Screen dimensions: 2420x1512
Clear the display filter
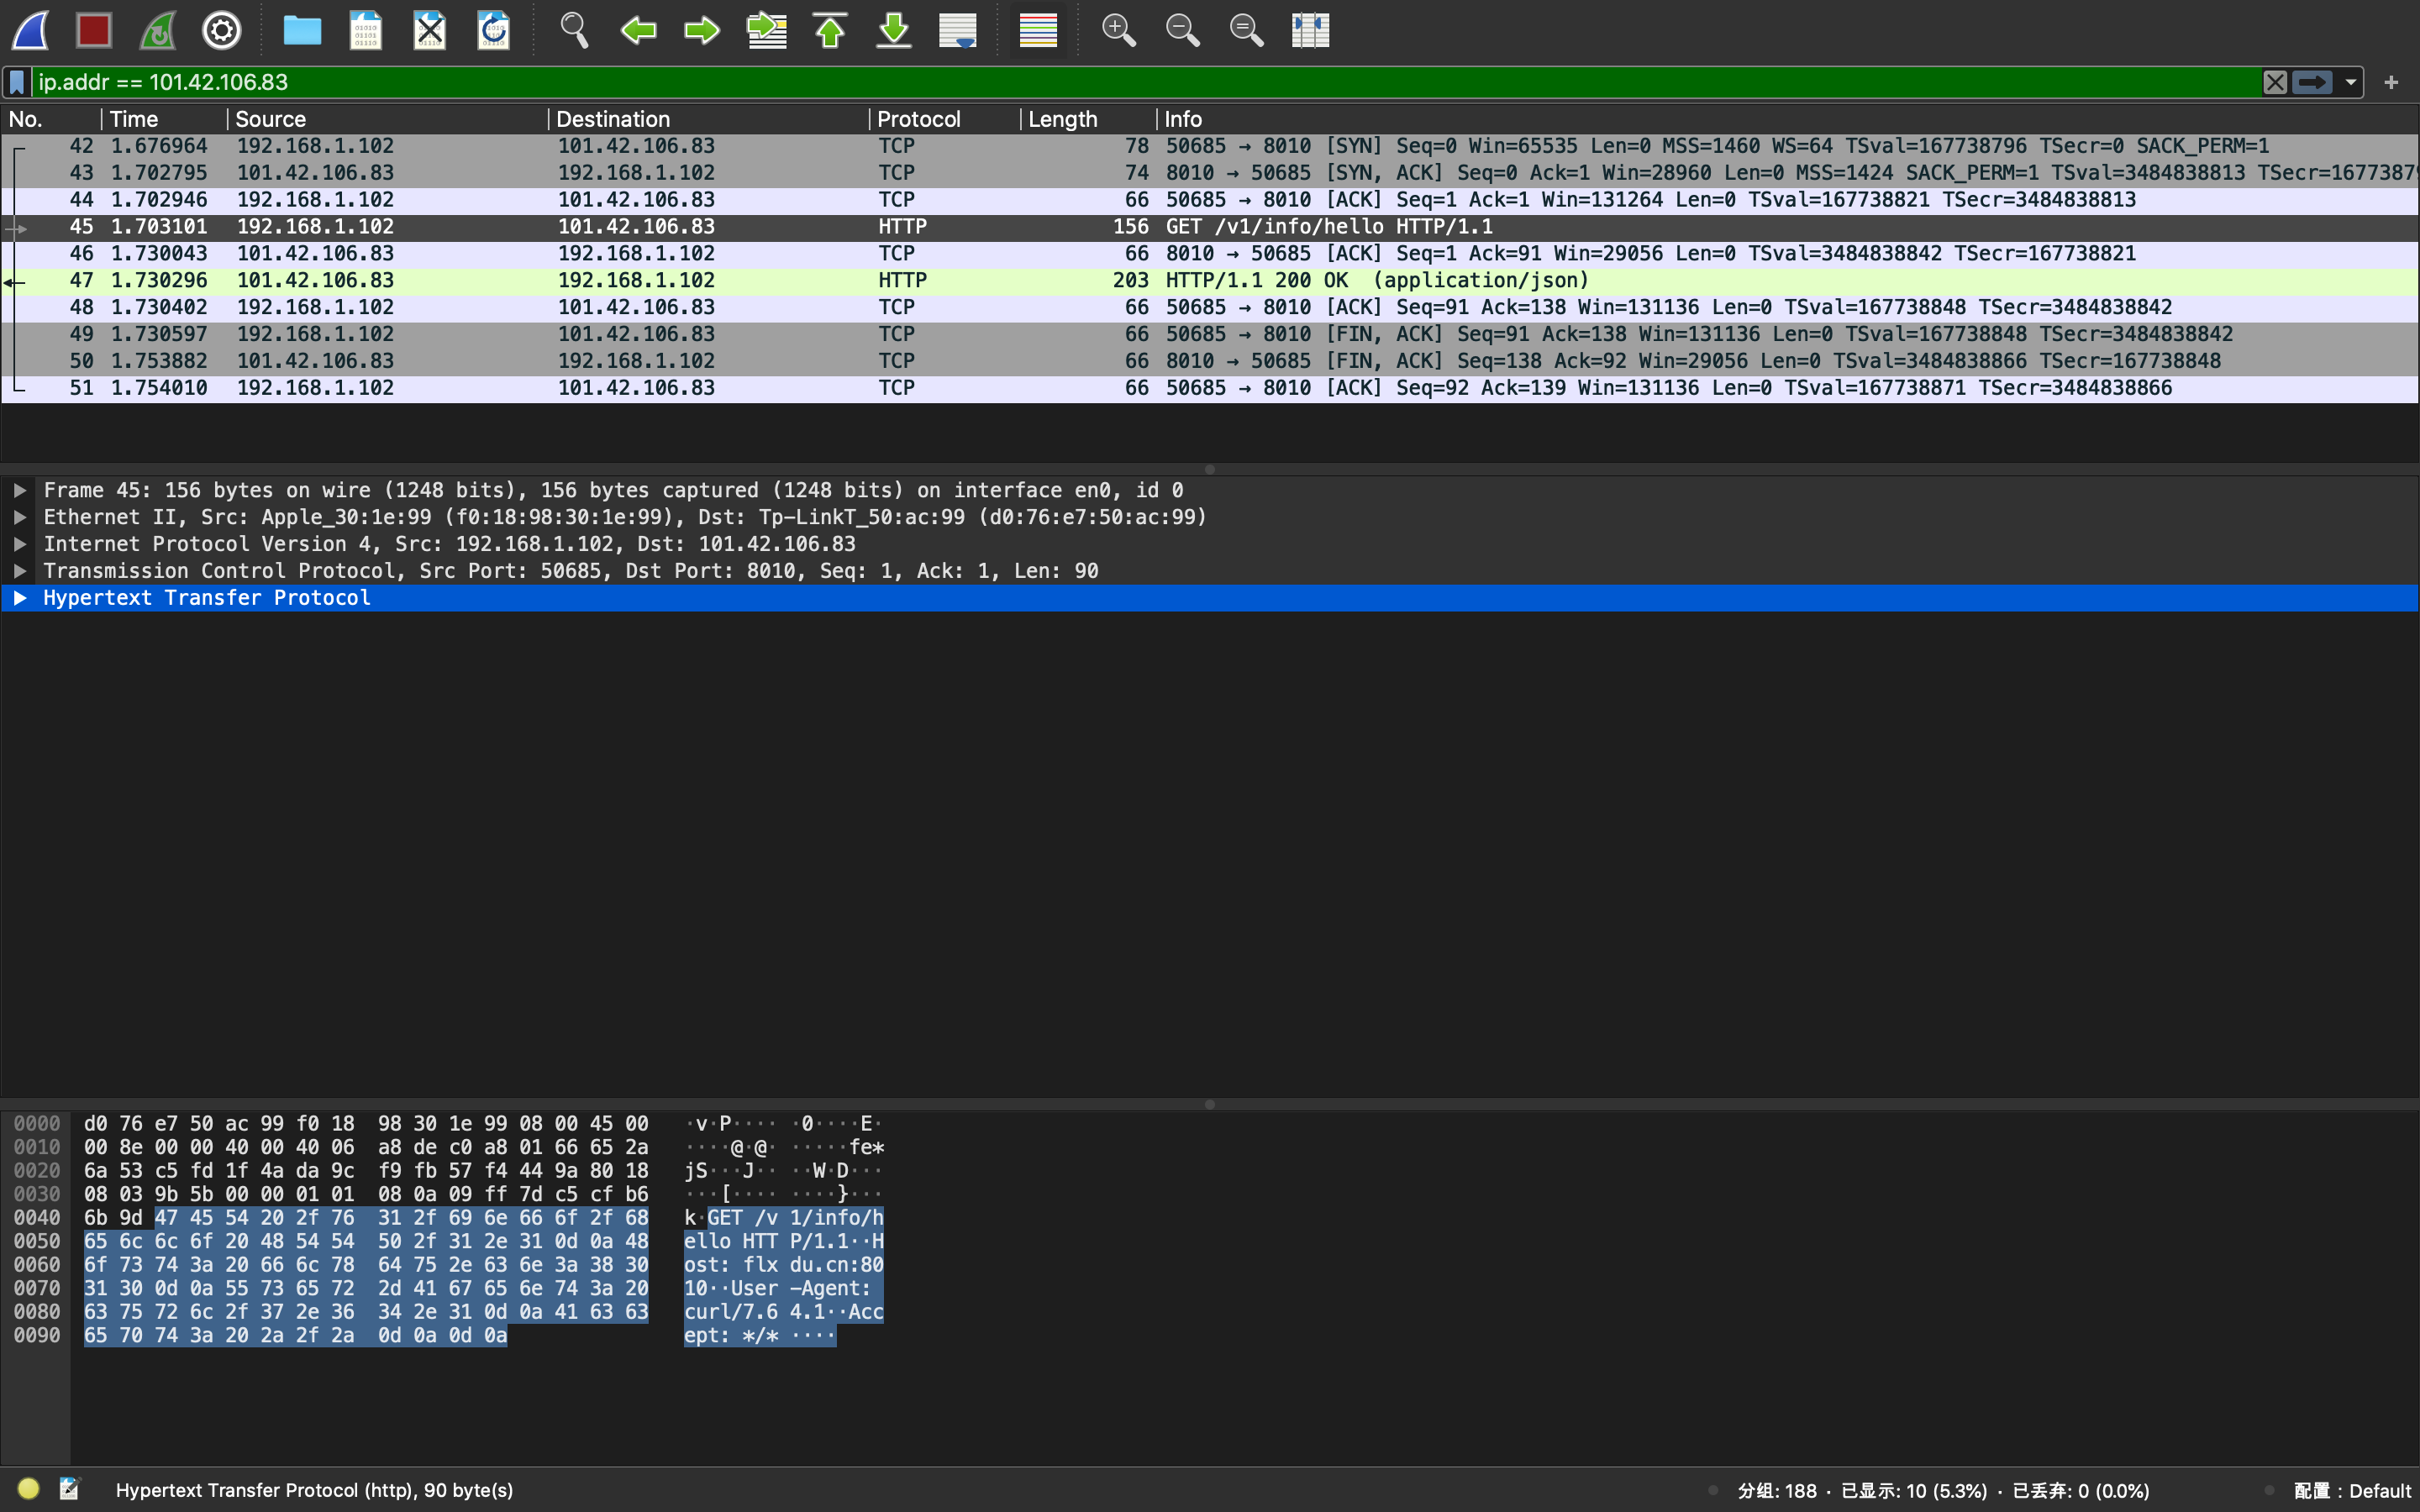[2275, 82]
